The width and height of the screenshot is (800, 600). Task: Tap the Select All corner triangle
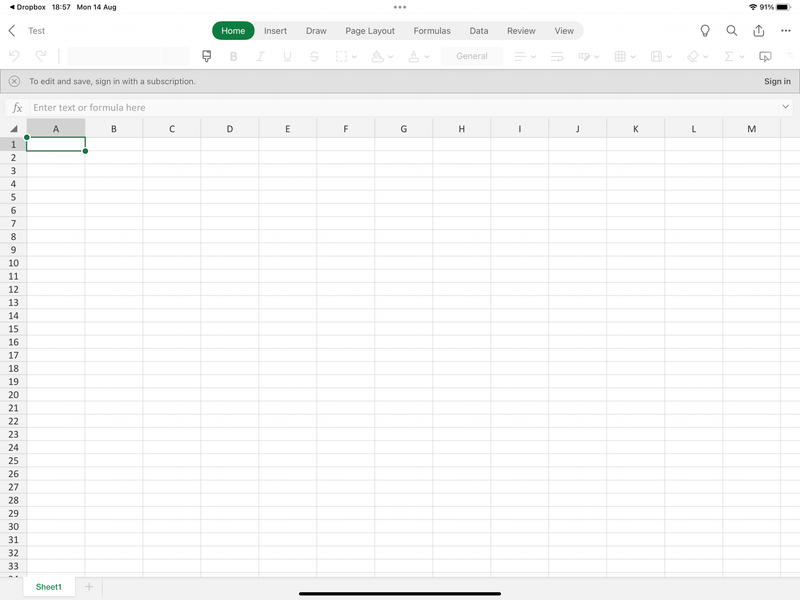[x=13, y=129]
